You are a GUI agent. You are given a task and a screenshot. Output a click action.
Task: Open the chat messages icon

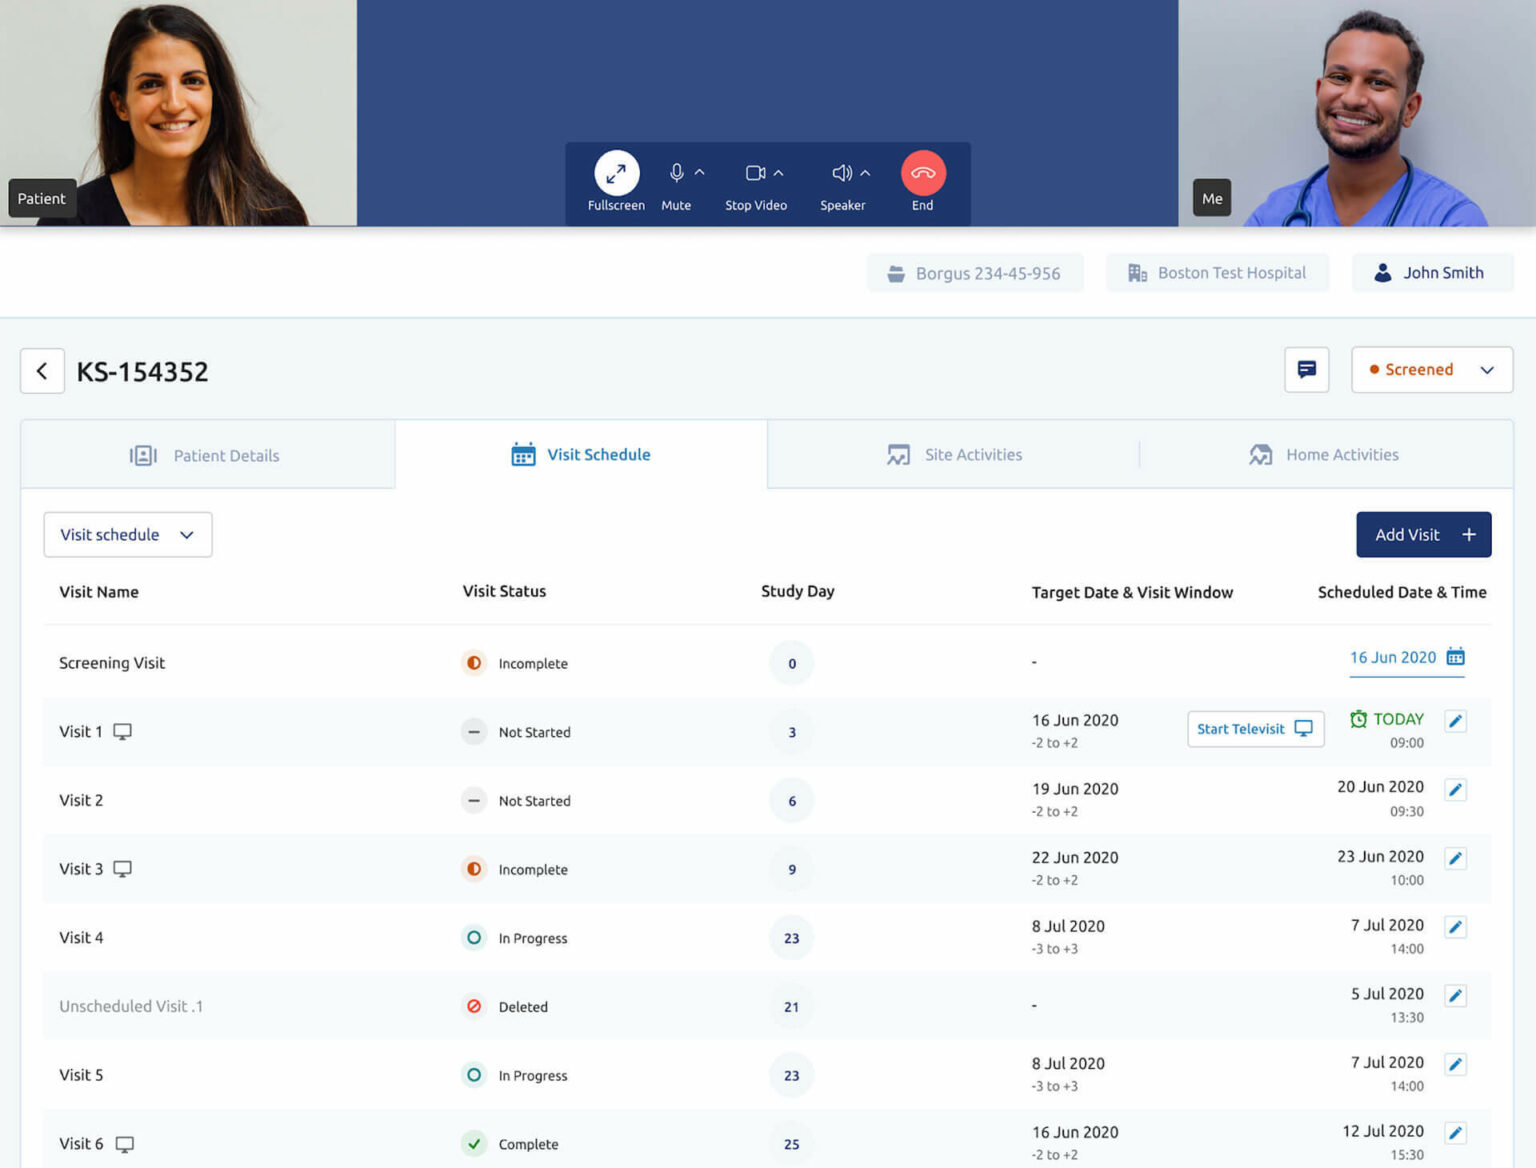[x=1306, y=370]
